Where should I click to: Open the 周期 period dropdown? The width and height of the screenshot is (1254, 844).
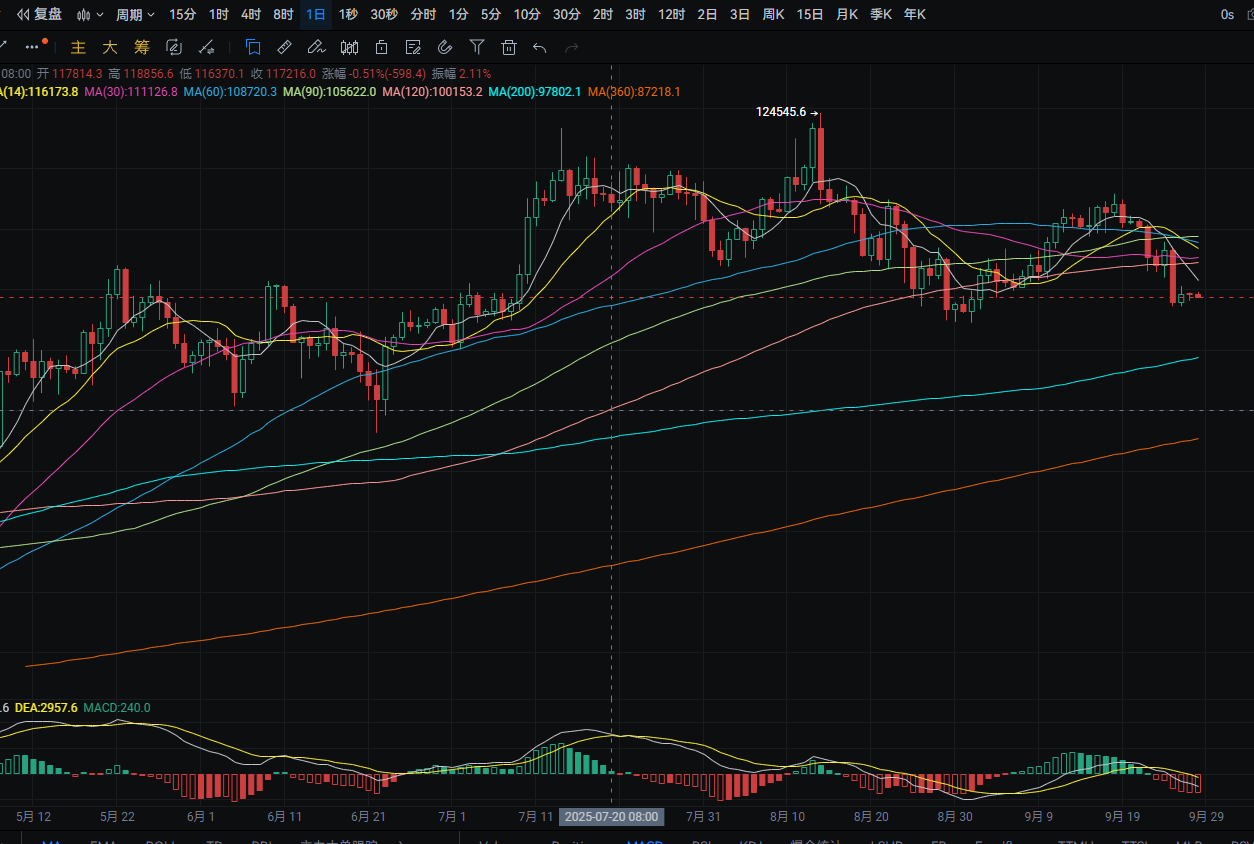[x=135, y=14]
